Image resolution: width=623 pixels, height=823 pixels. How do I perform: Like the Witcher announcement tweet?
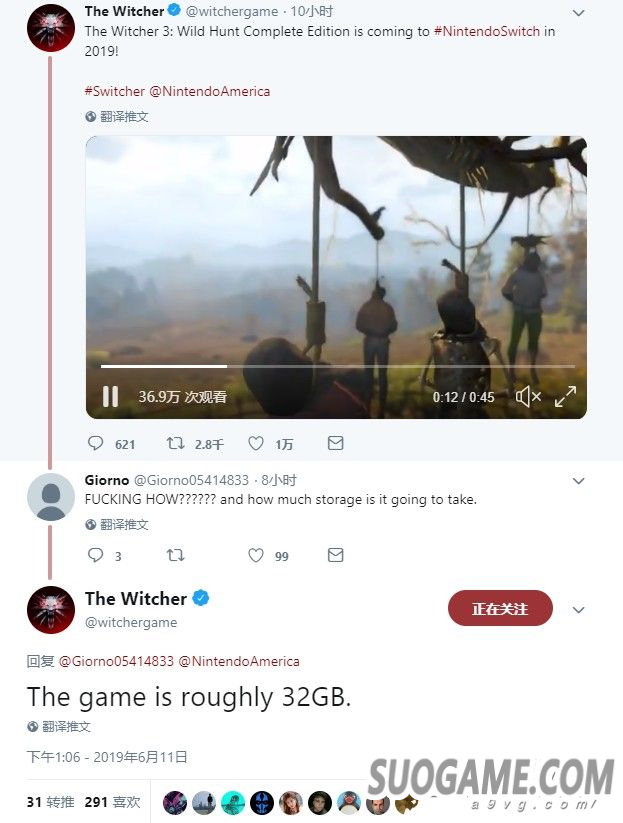point(256,444)
